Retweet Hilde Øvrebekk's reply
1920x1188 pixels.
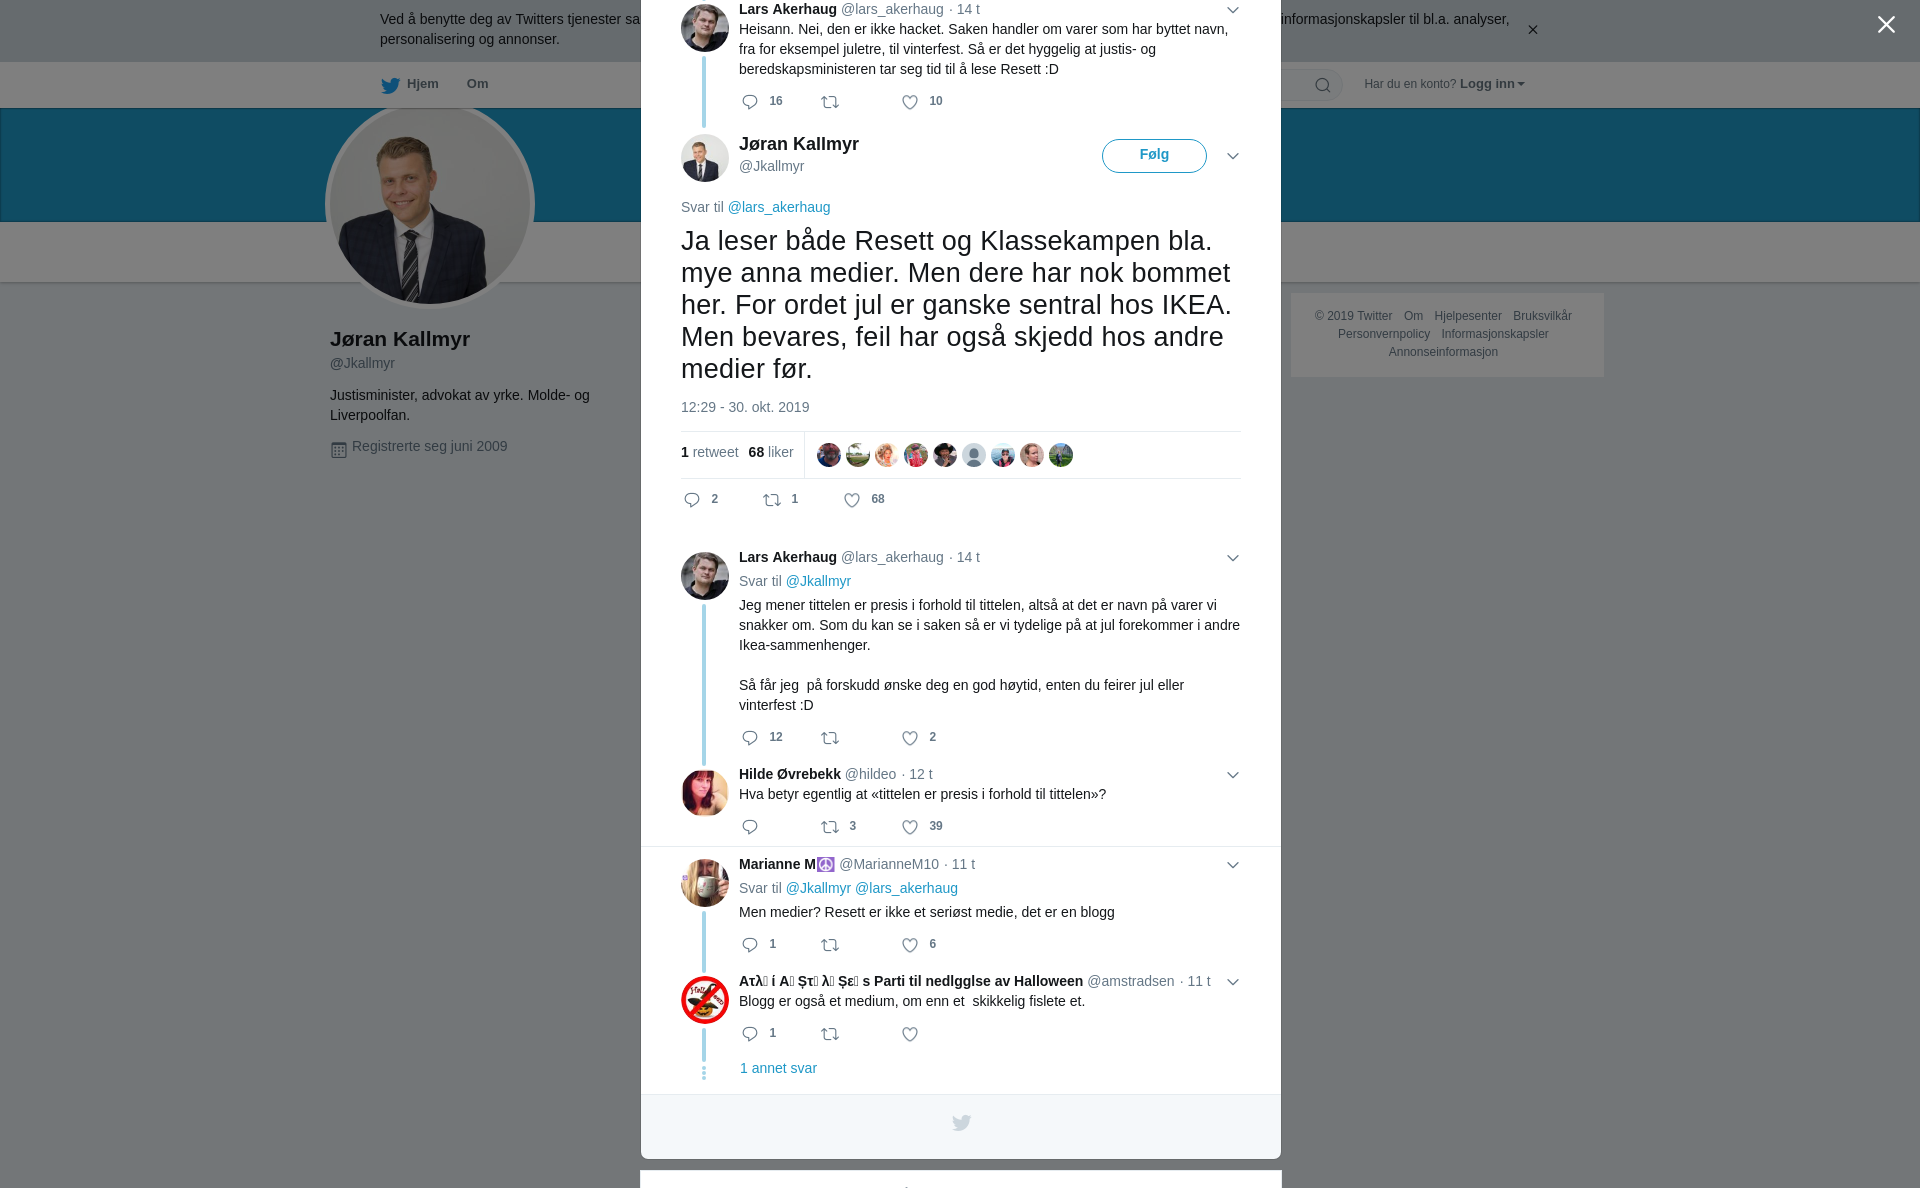(x=830, y=827)
